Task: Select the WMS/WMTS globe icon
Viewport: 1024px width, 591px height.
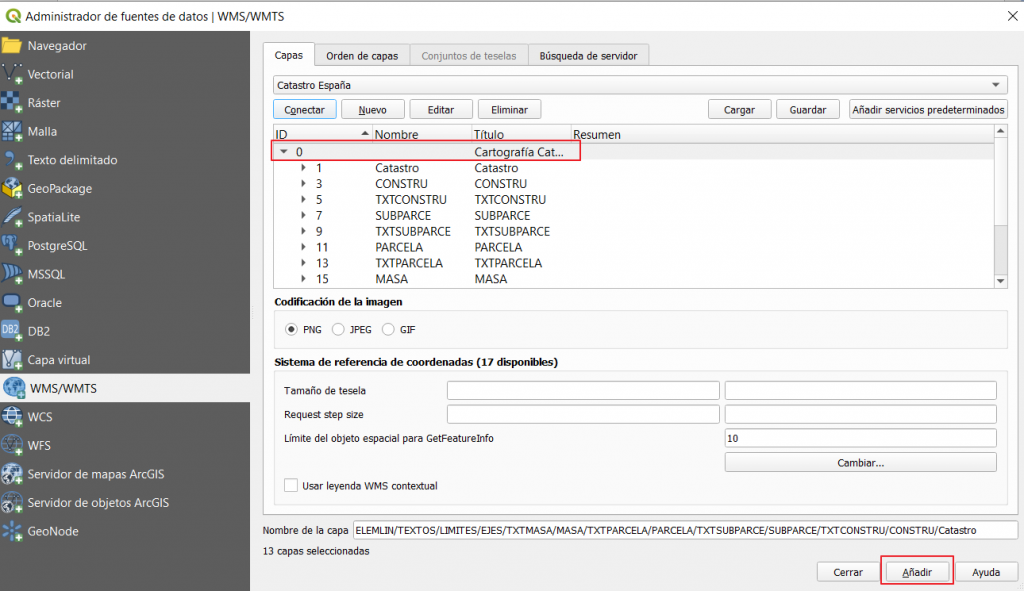Action: [14, 388]
